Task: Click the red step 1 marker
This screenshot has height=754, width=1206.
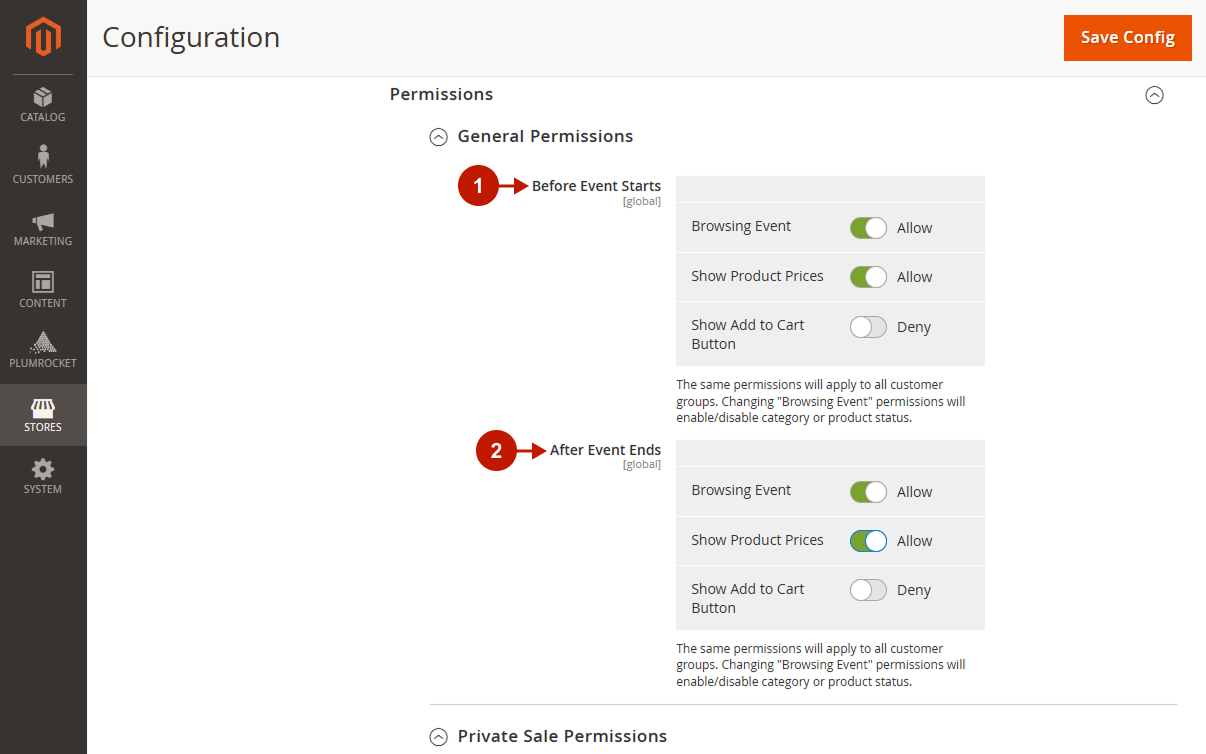Action: pos(478,186)
